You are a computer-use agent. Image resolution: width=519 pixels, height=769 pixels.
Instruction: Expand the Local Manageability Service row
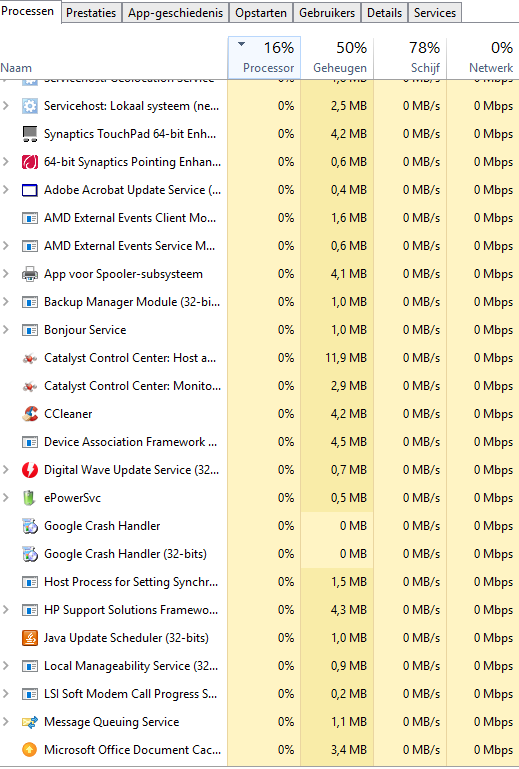[x=6, y=665]
